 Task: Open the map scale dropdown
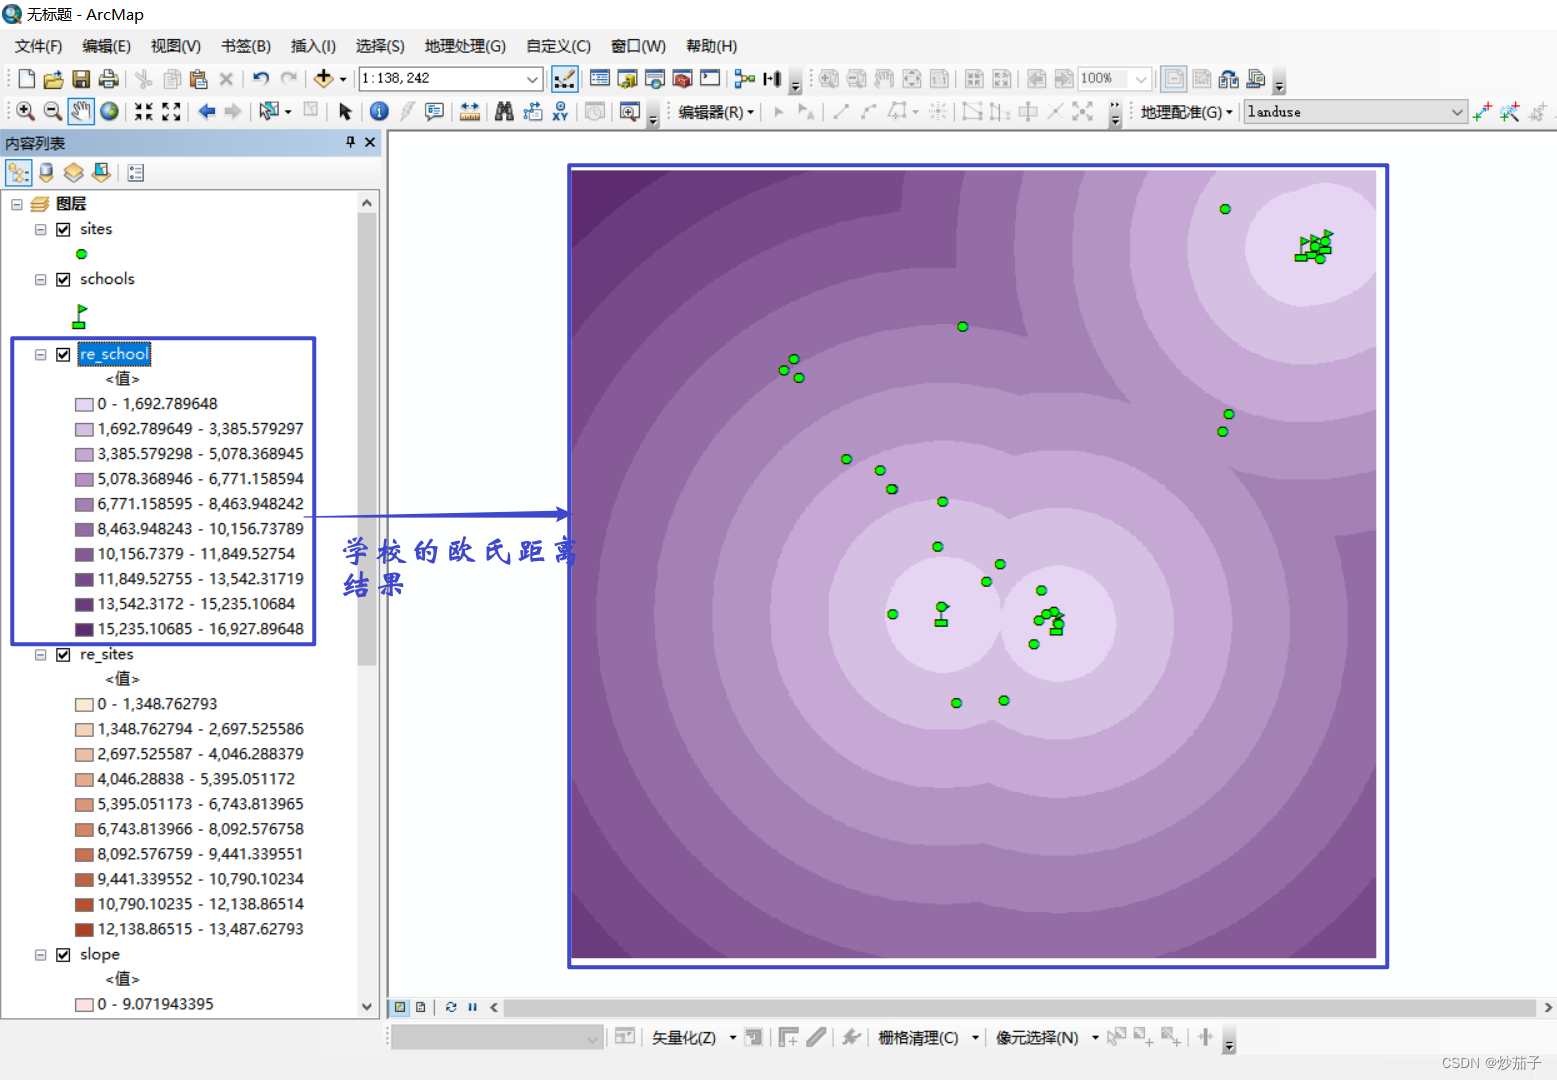(532, 78)
